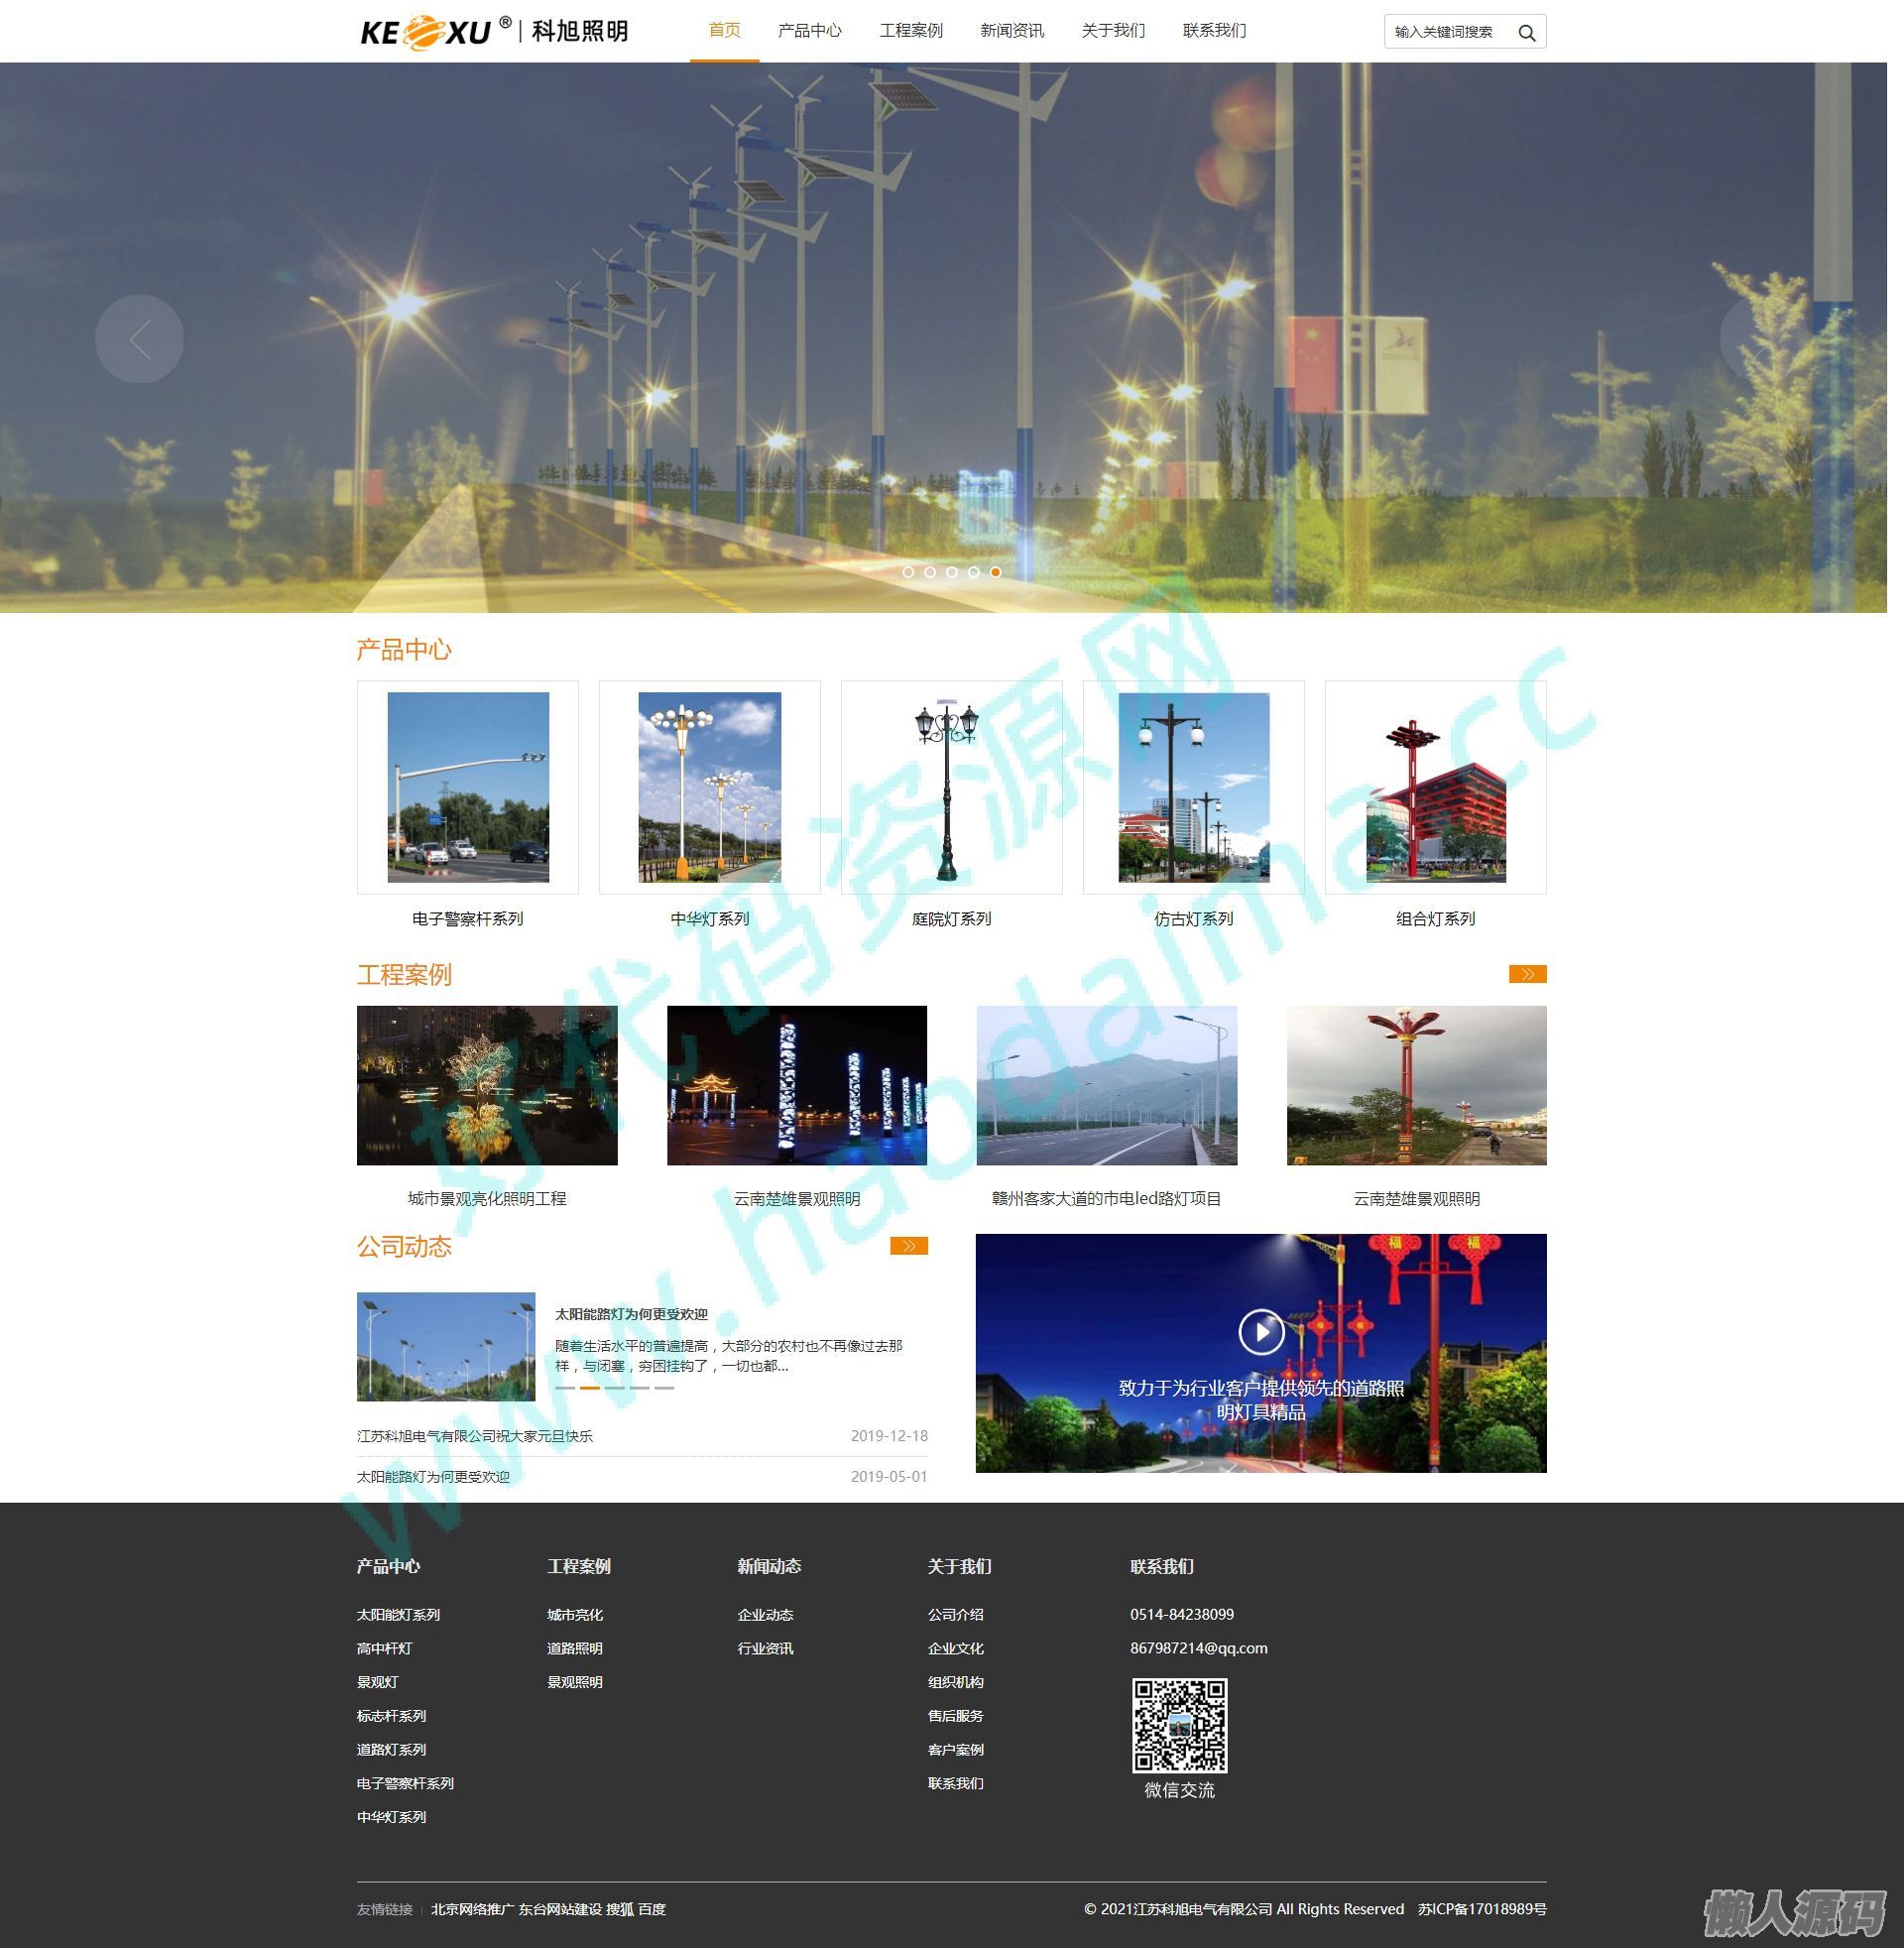This screenshot has height=1948, width=1904.
Task: Click the search magnifier icon
Action: tap(1526, 33)
